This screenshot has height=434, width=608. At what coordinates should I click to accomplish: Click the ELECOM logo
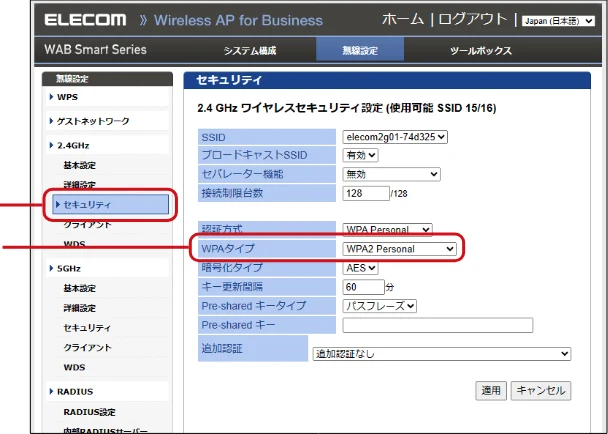click(x=85, y=20)
